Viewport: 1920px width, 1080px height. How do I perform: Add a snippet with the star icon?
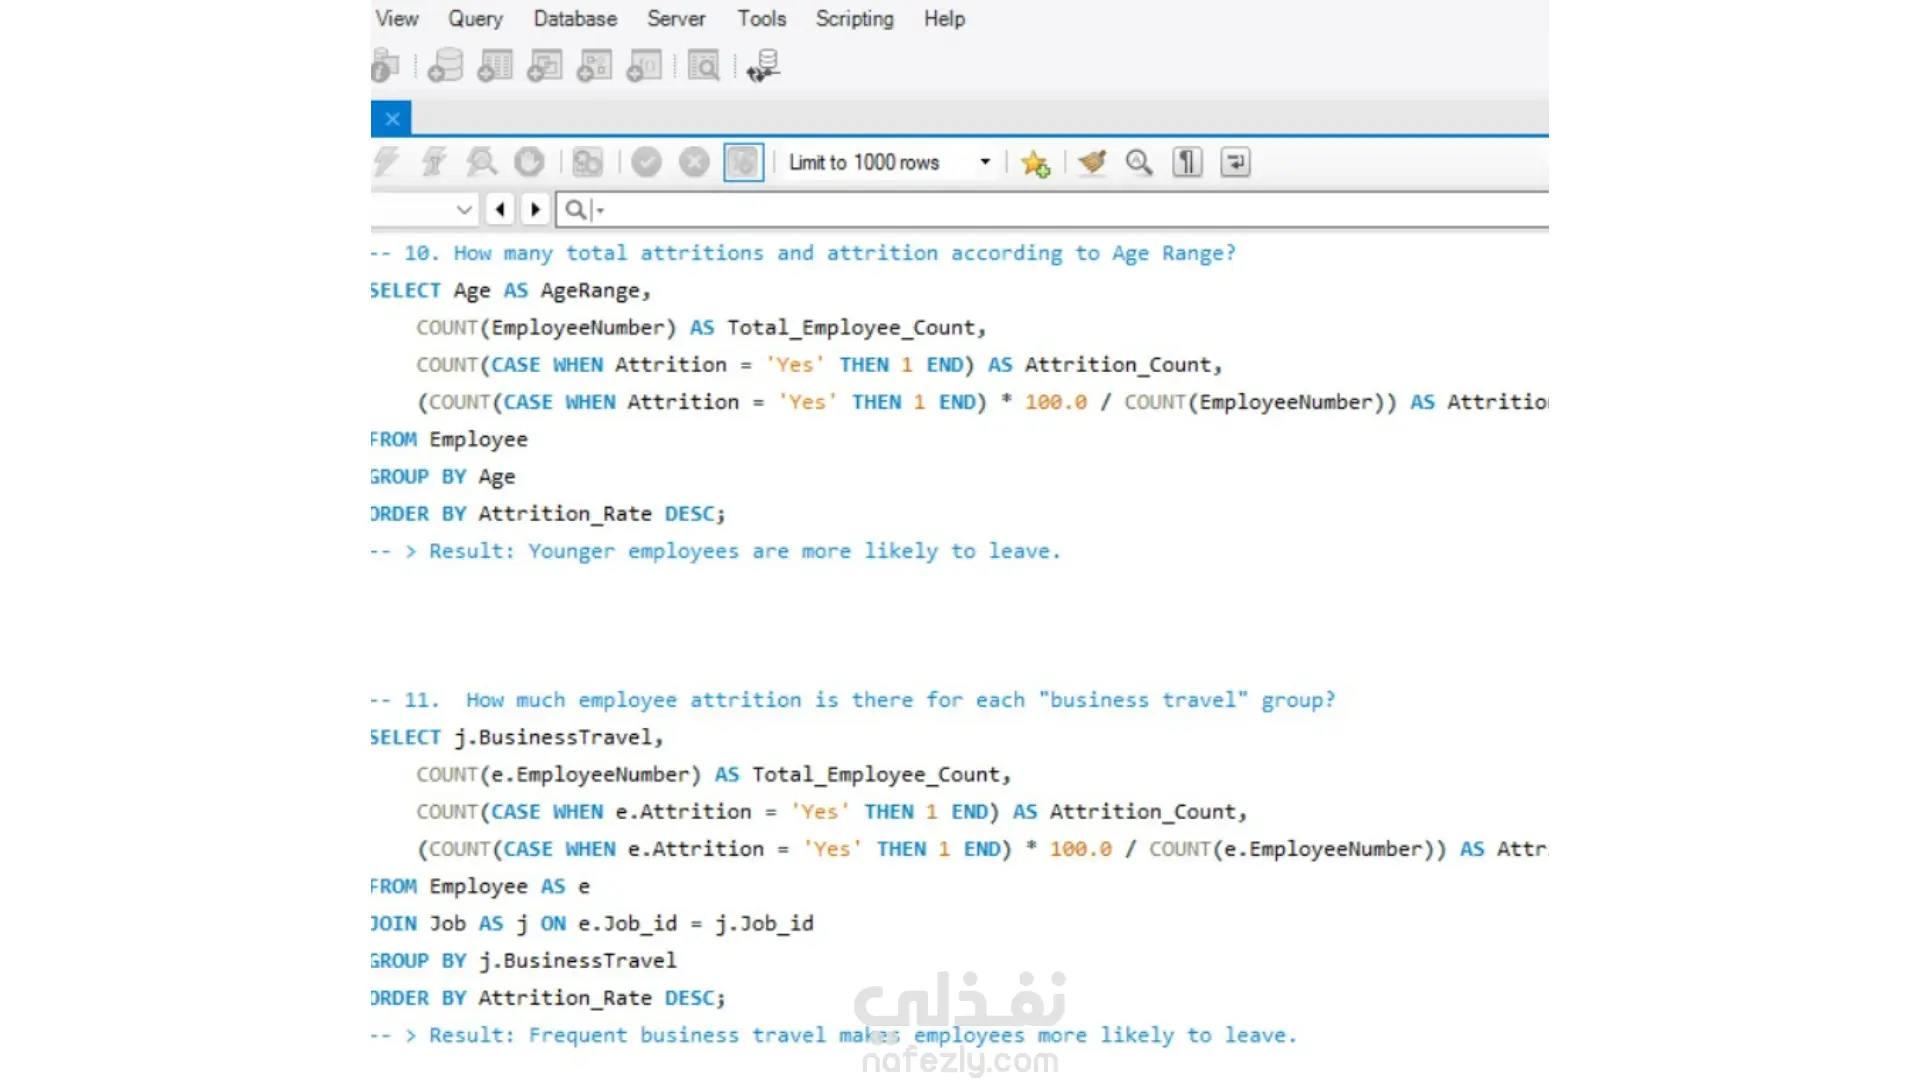1035,162
